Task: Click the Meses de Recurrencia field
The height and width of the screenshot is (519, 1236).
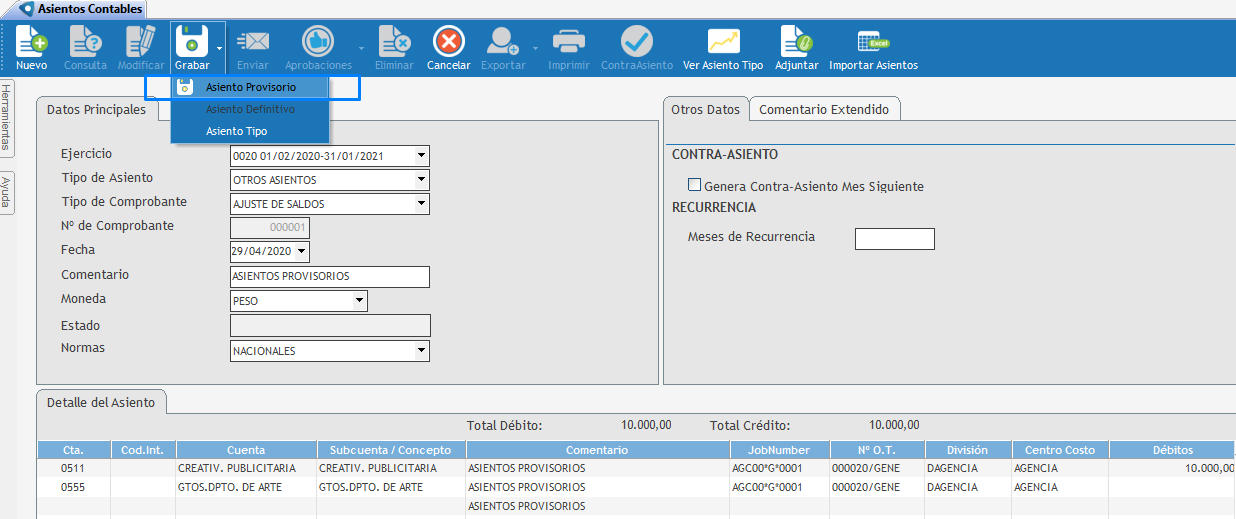Action: pos(894,239)
